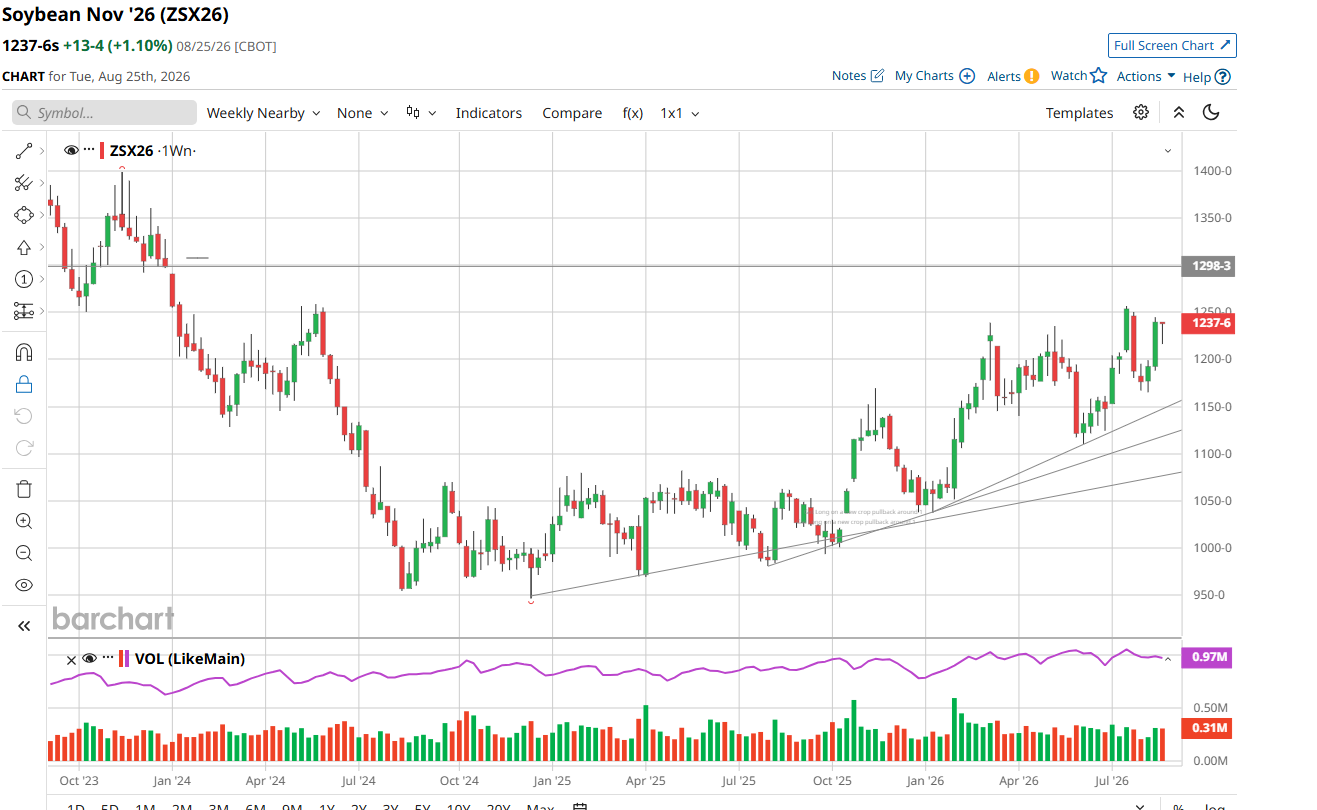Open the Compare menu
This screenshot has width=1317, height=810.
(x=572, y=113)
